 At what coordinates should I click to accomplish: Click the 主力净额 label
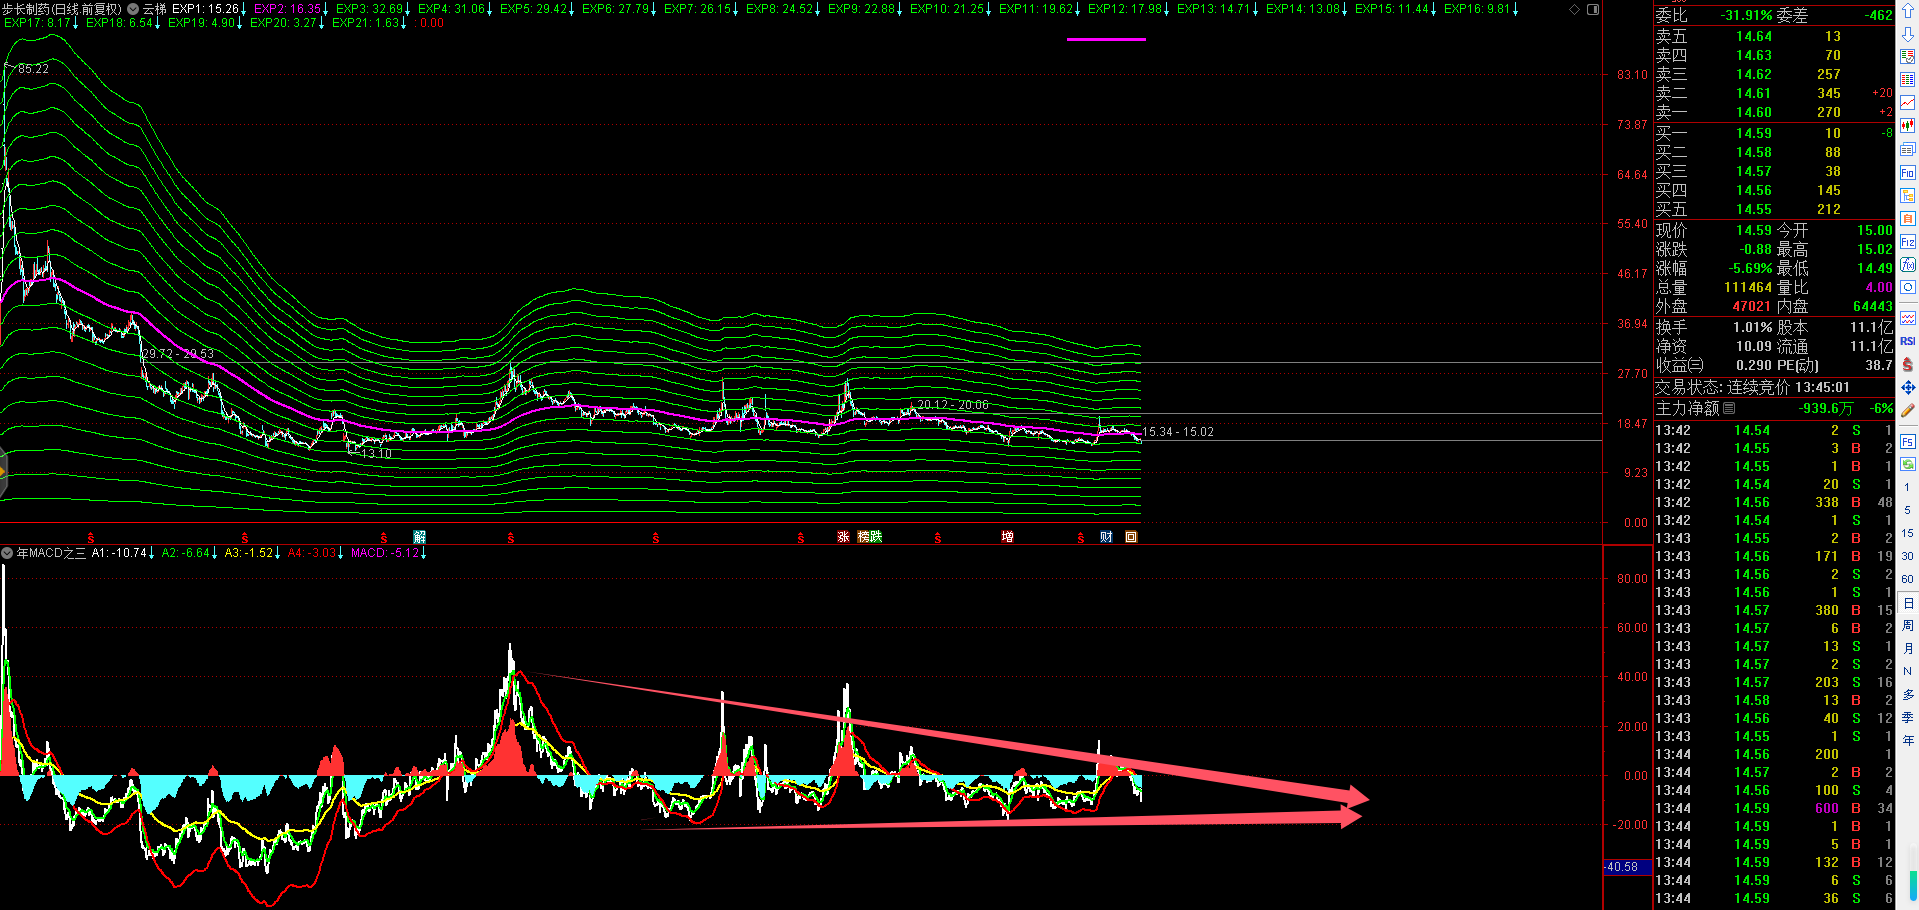[1687, 408]
